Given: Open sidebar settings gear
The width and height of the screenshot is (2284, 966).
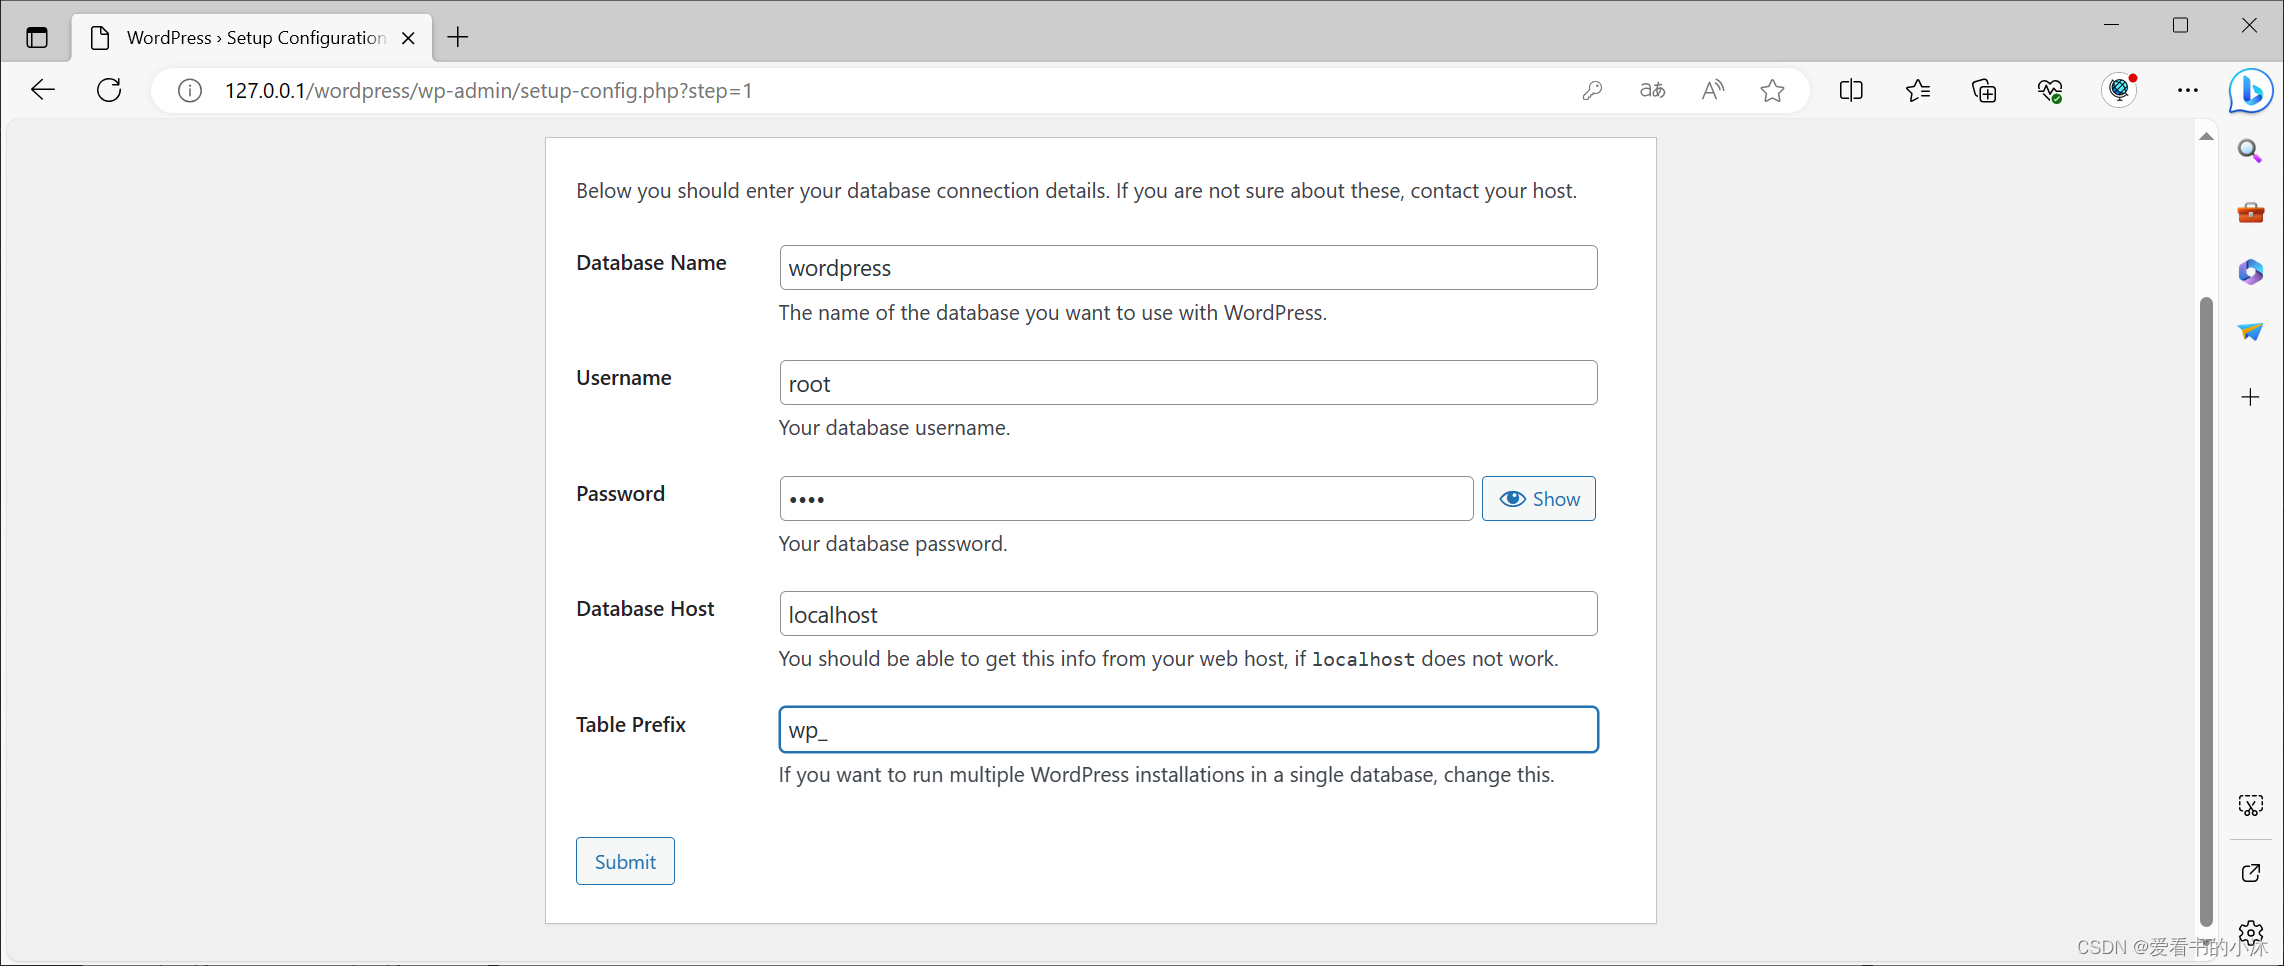Looking at the screenshot, I should pos(2250,933).
